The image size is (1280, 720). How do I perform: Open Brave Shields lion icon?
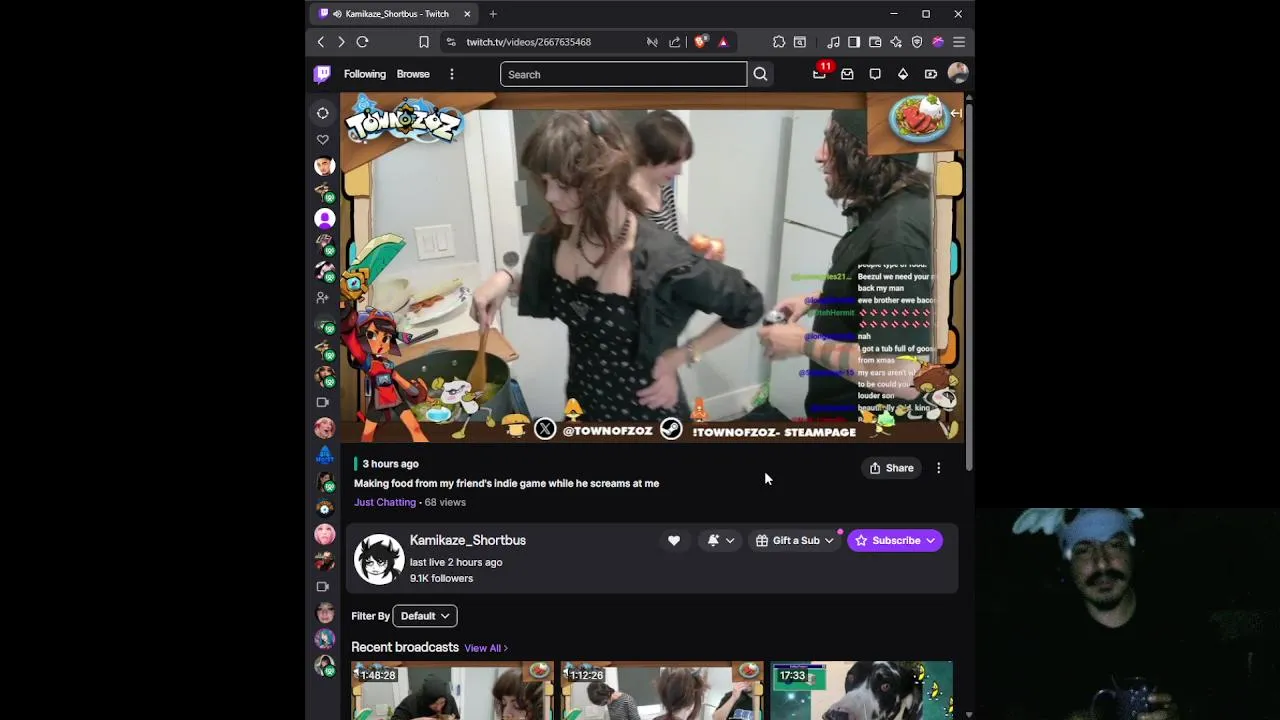click(x=700, y=42)
